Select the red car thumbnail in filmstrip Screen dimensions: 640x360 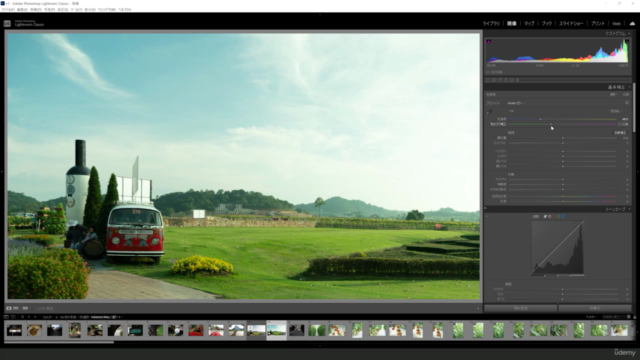coord(196,330)
